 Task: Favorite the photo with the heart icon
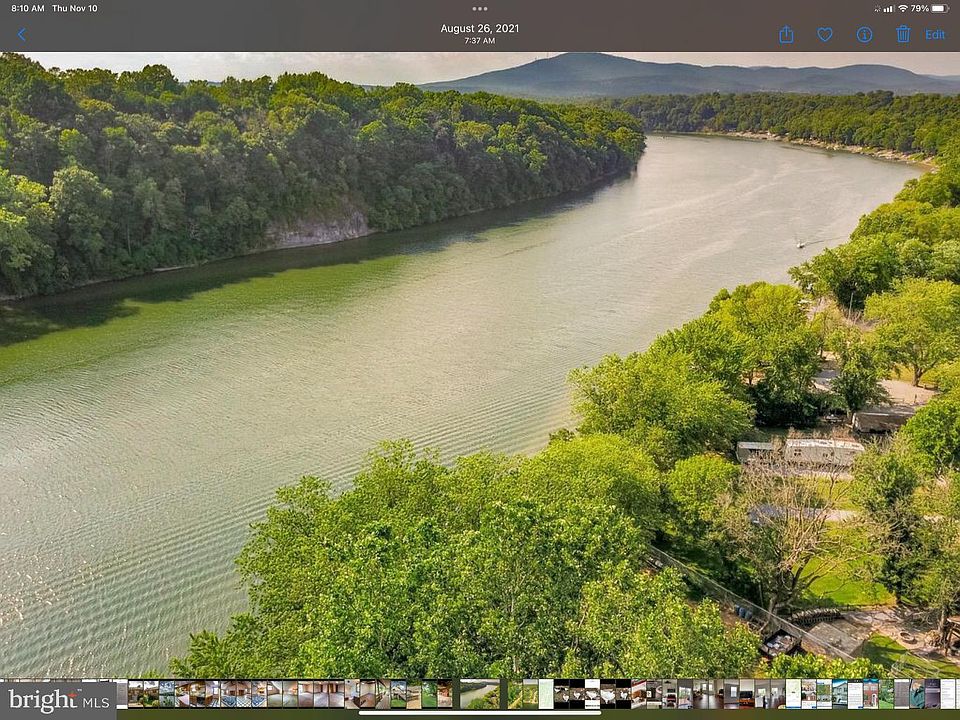click(825, 35)
